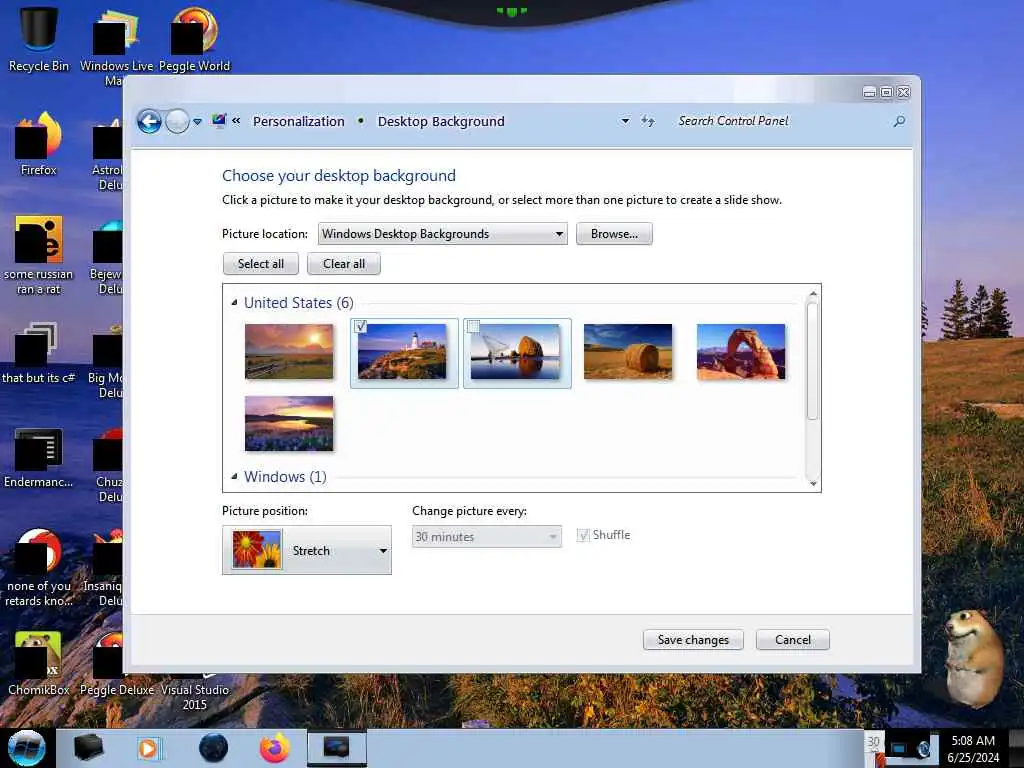Open the address bar history dropdown
1024x768 pixels.
(625, 121)
